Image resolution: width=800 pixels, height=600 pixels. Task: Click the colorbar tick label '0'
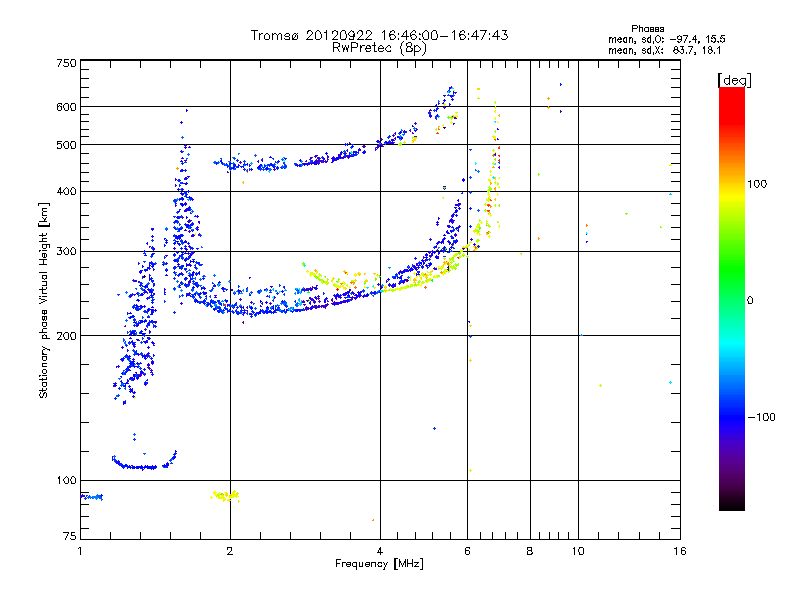pyautogui.click(x=750, y=300)
